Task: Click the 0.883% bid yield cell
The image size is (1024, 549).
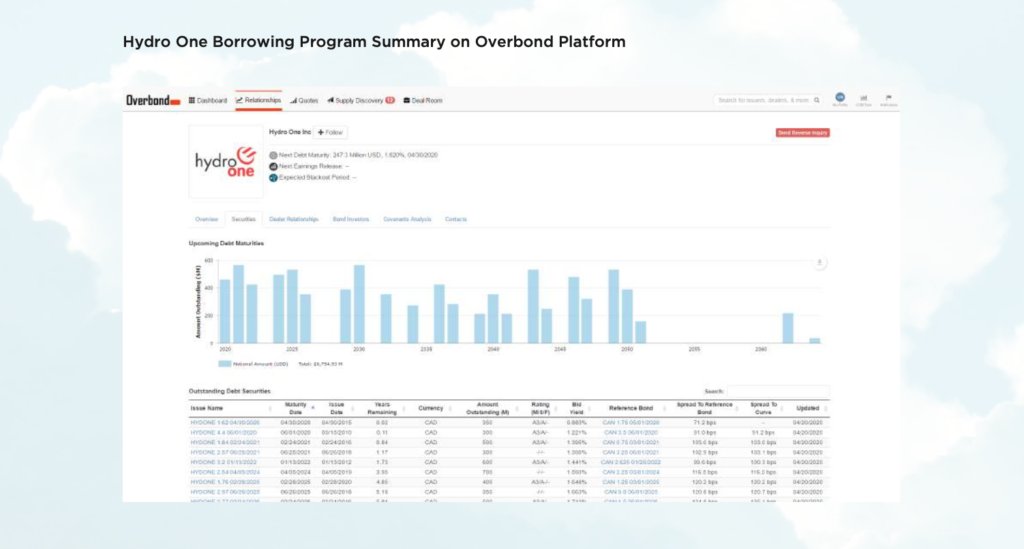Action: [576, 423]
